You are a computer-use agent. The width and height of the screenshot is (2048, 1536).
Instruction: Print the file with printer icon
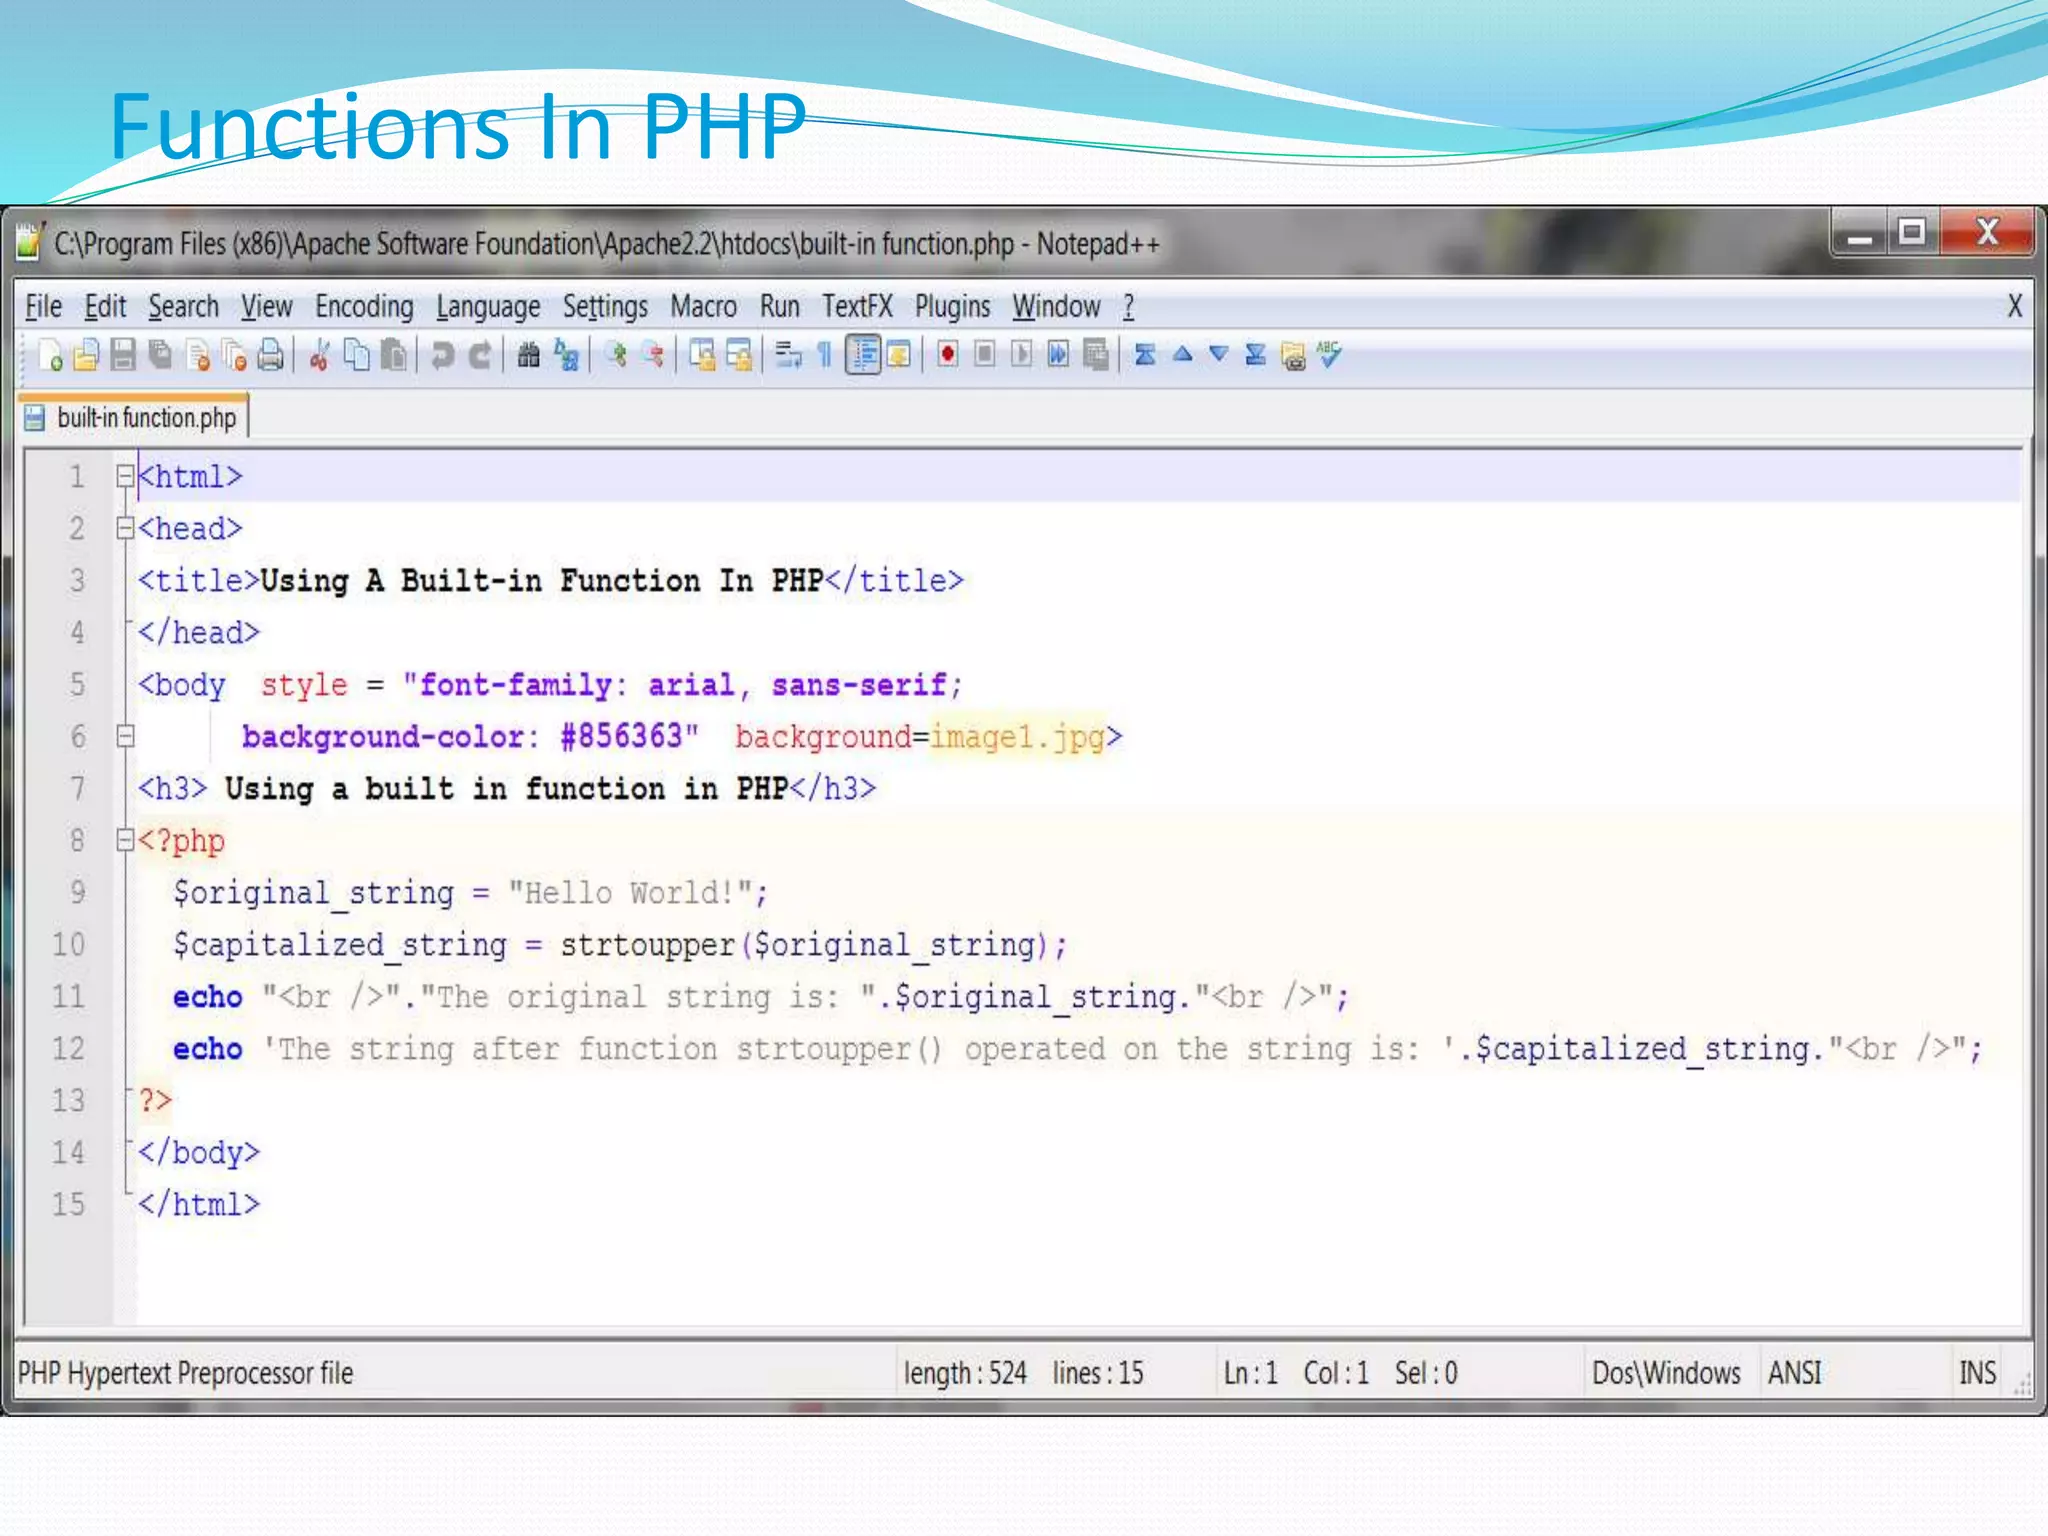271,355
